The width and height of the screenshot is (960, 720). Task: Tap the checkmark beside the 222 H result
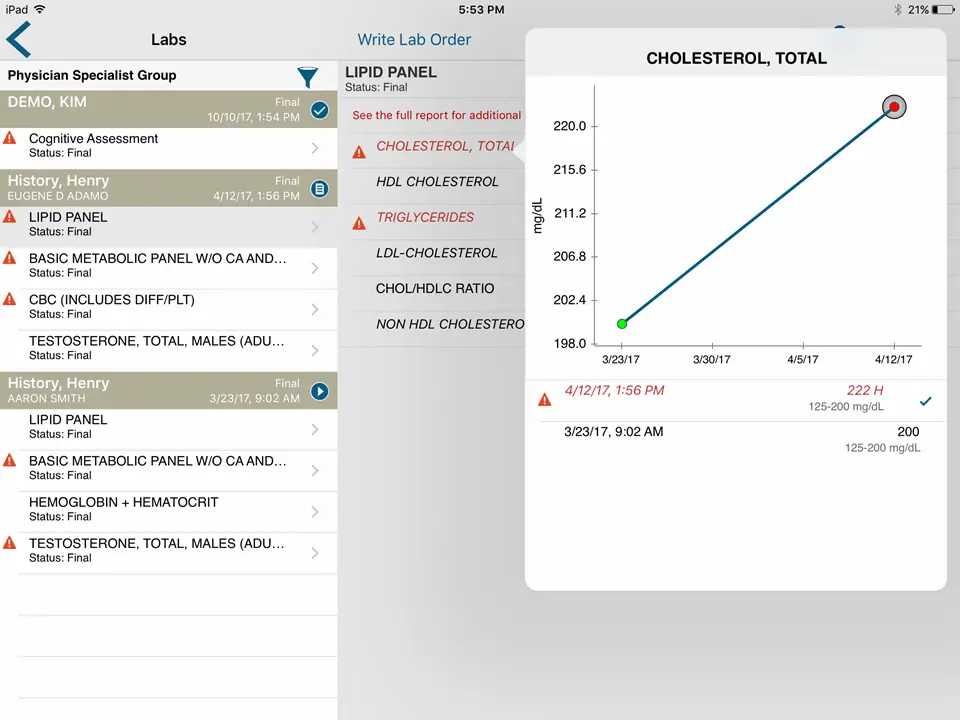(x=925, y=401)
